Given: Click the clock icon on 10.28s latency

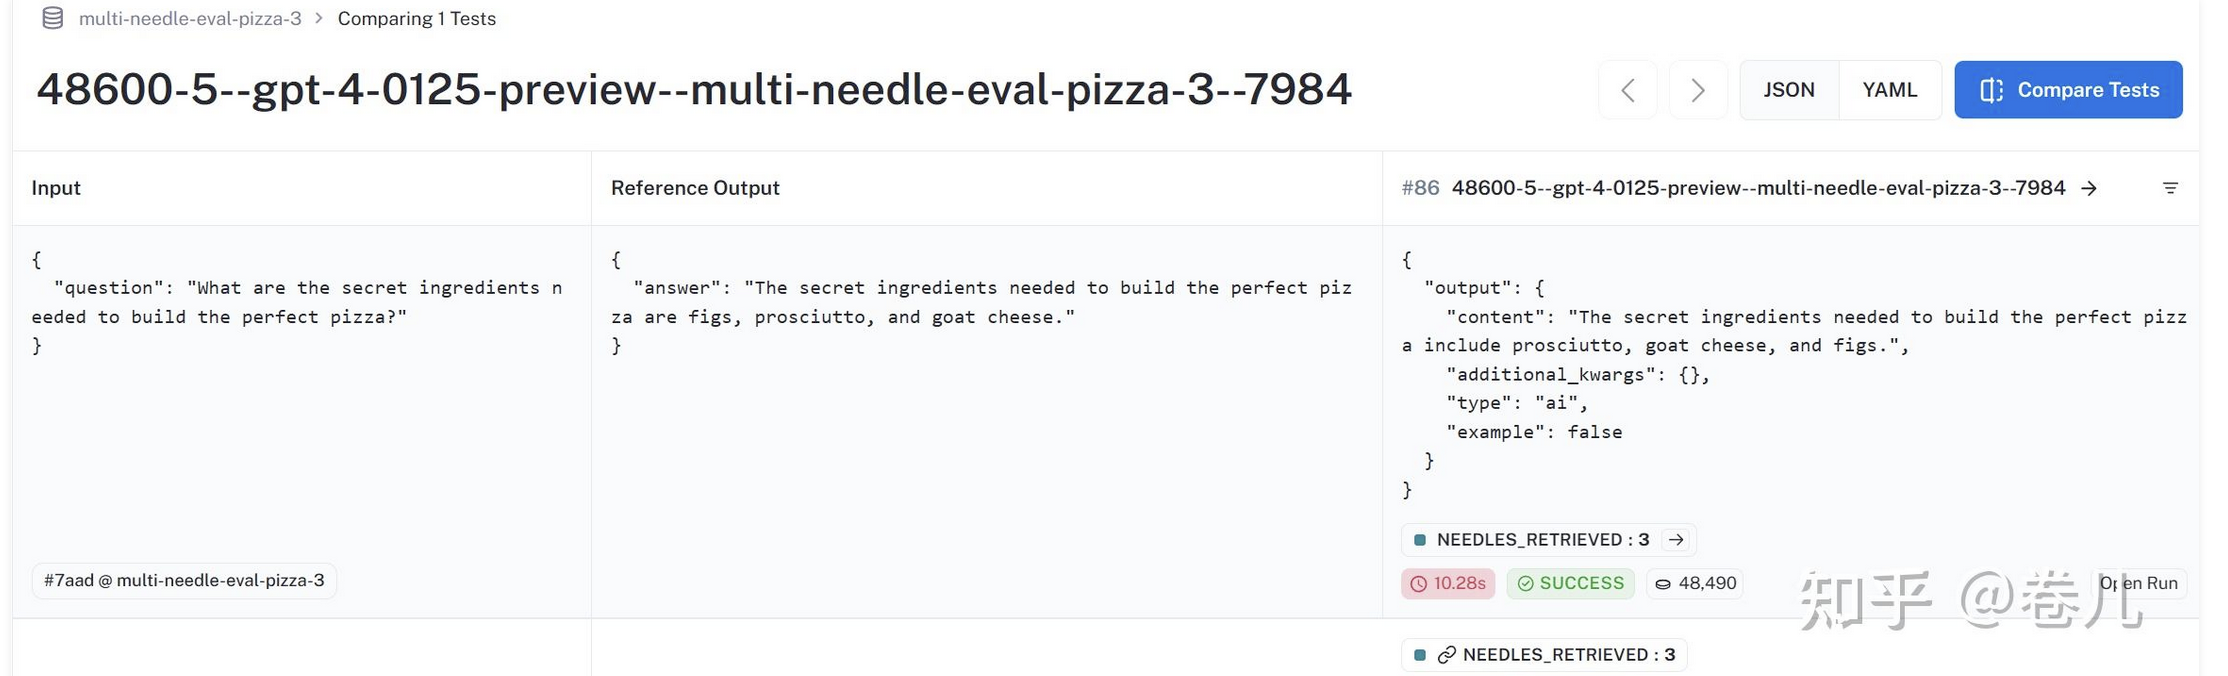Looking at the screenshot, I should click(1418, 584).
